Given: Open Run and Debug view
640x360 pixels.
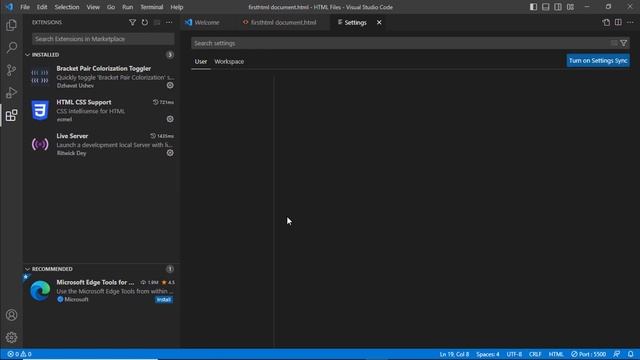Looking at the screenshot, I should pyautogui.click(x=11, y=93).
